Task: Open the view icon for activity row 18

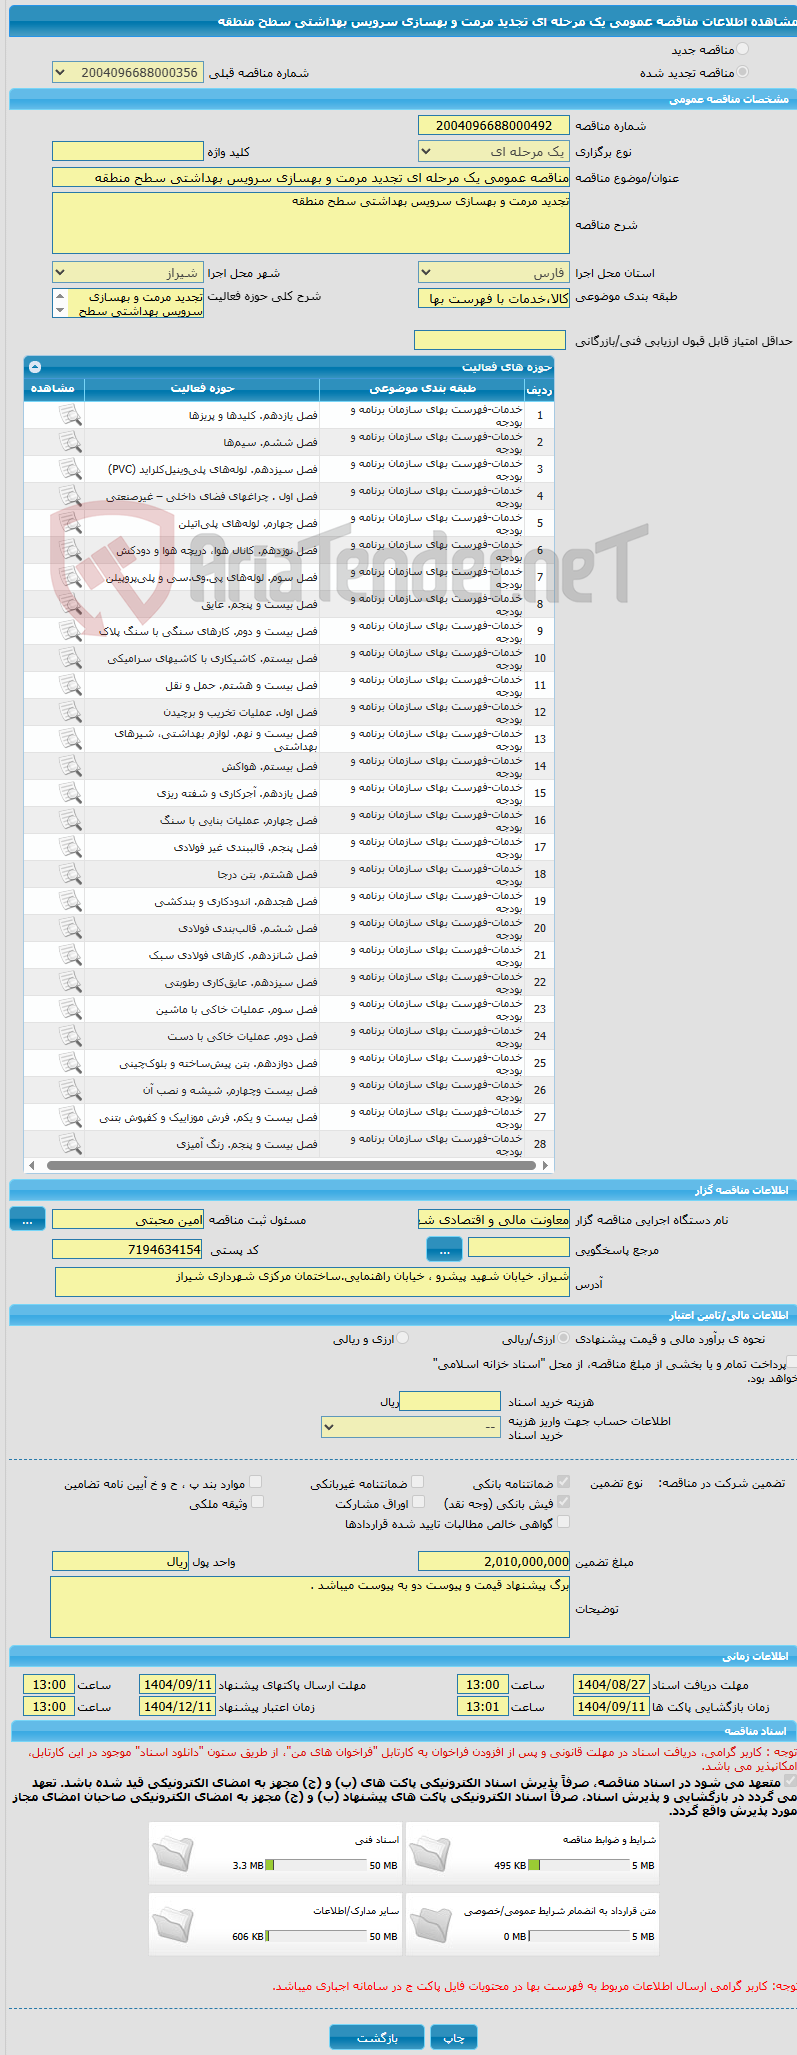Action: [x=70, y=874]
